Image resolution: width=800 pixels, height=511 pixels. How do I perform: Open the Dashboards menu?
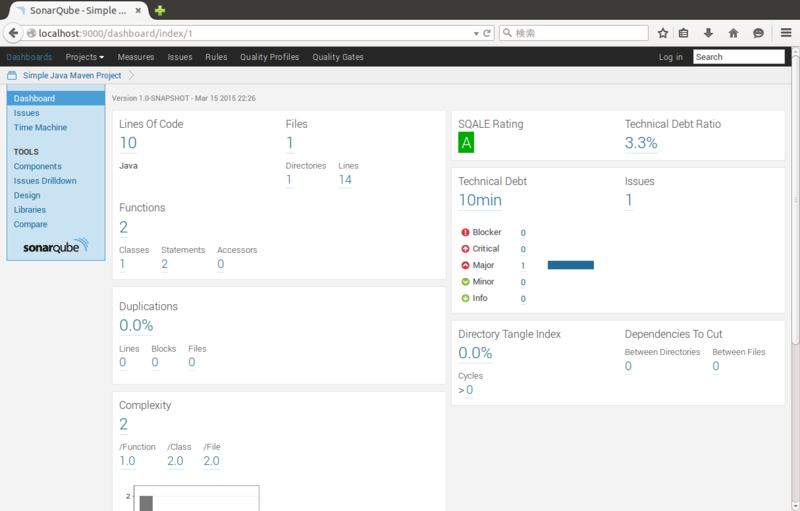click(29, 57)
